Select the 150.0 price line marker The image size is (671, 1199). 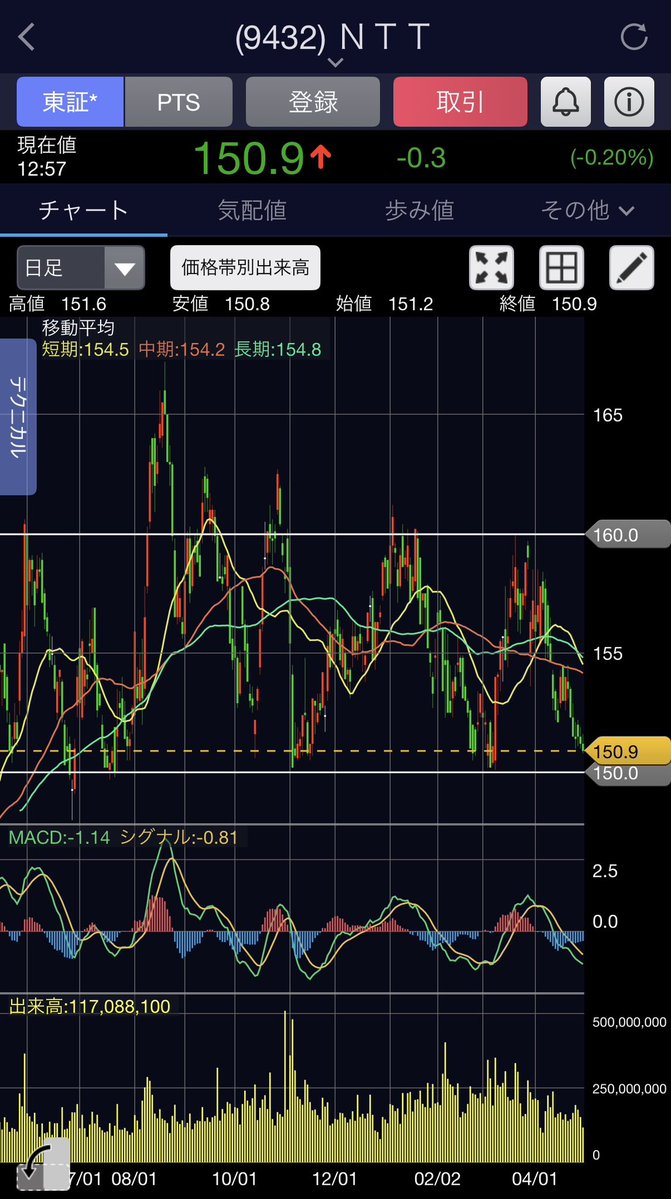627,773
